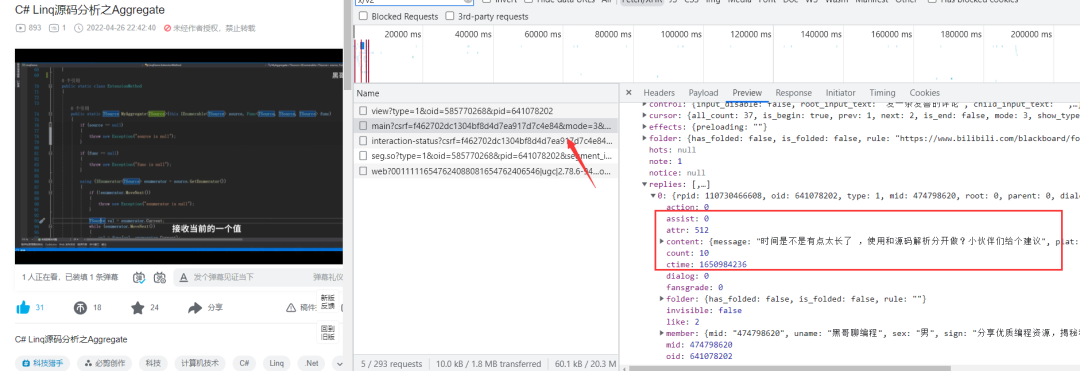
Task: Click the play count icon beside 893
Action: [x=20, y=28]
